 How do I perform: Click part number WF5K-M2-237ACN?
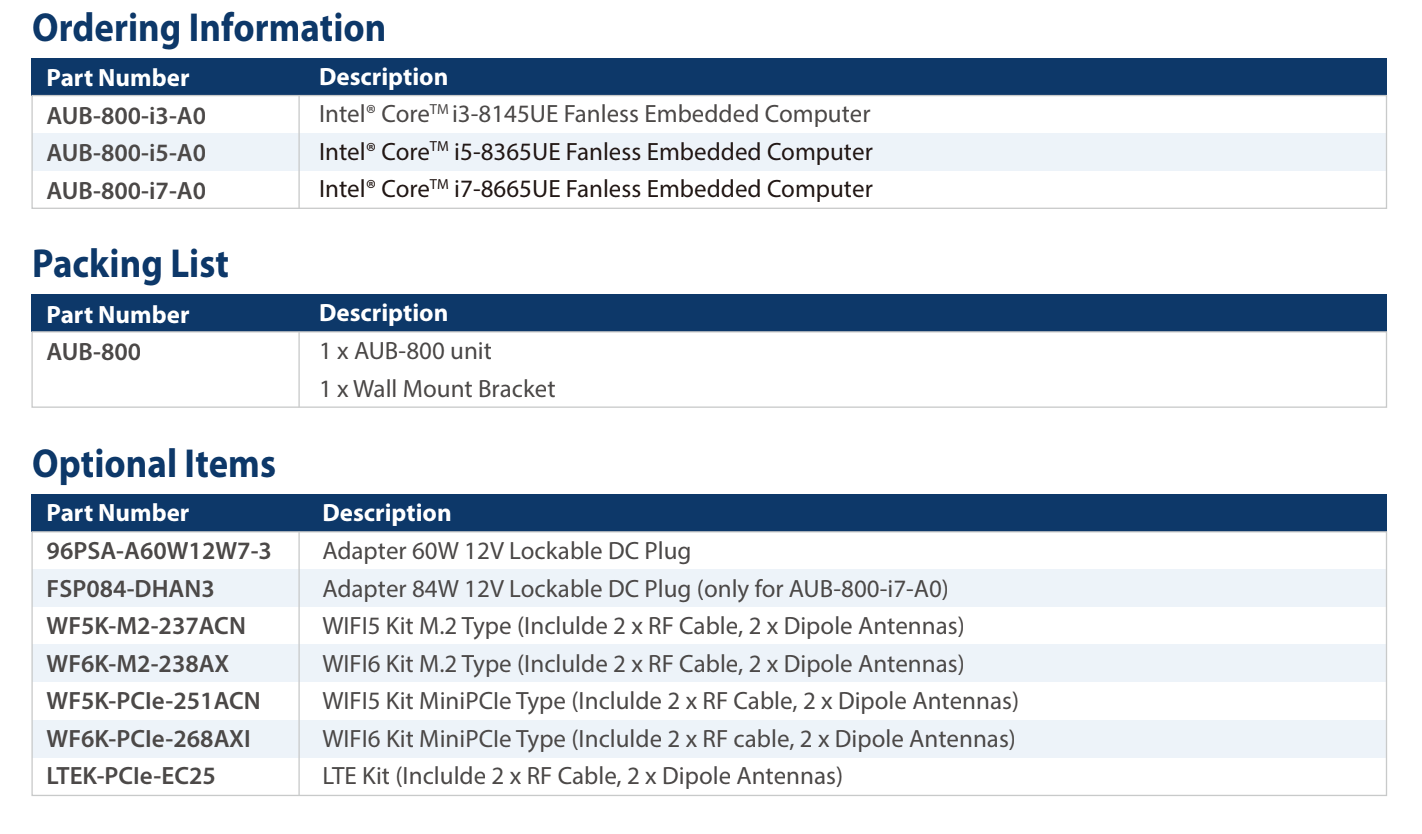146,627
